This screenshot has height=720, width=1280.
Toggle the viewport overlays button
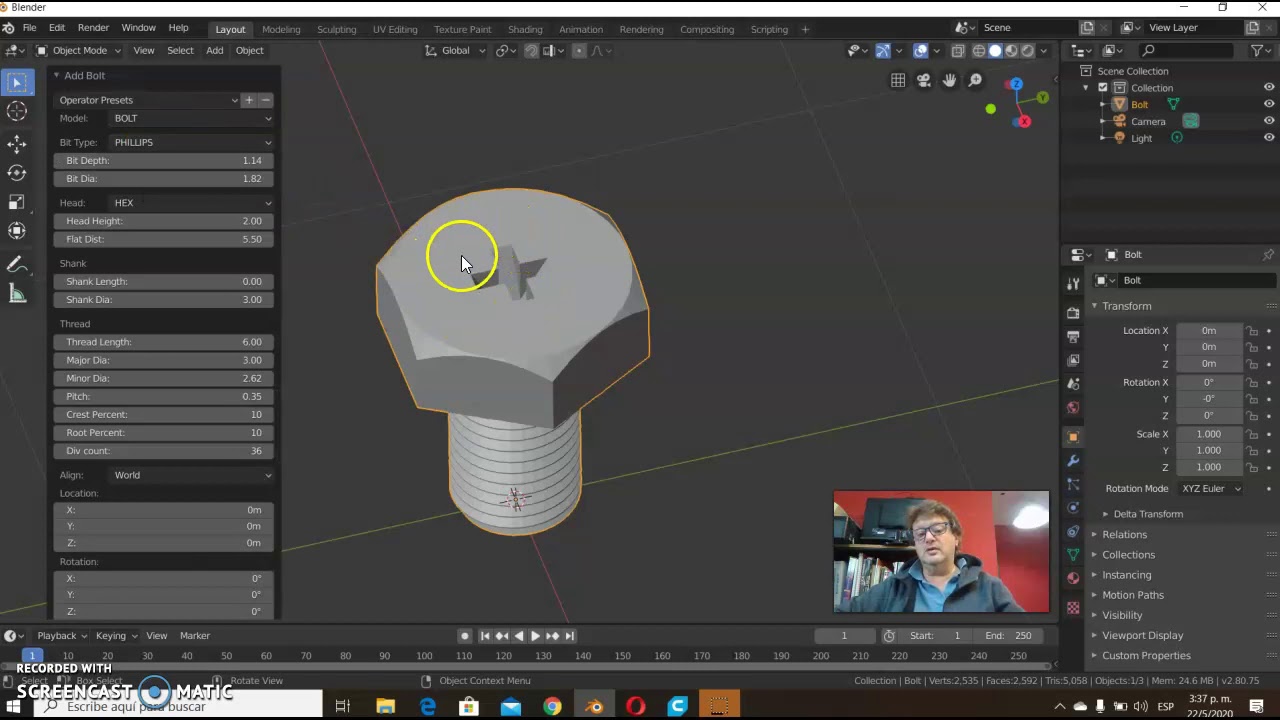point(921,51)
